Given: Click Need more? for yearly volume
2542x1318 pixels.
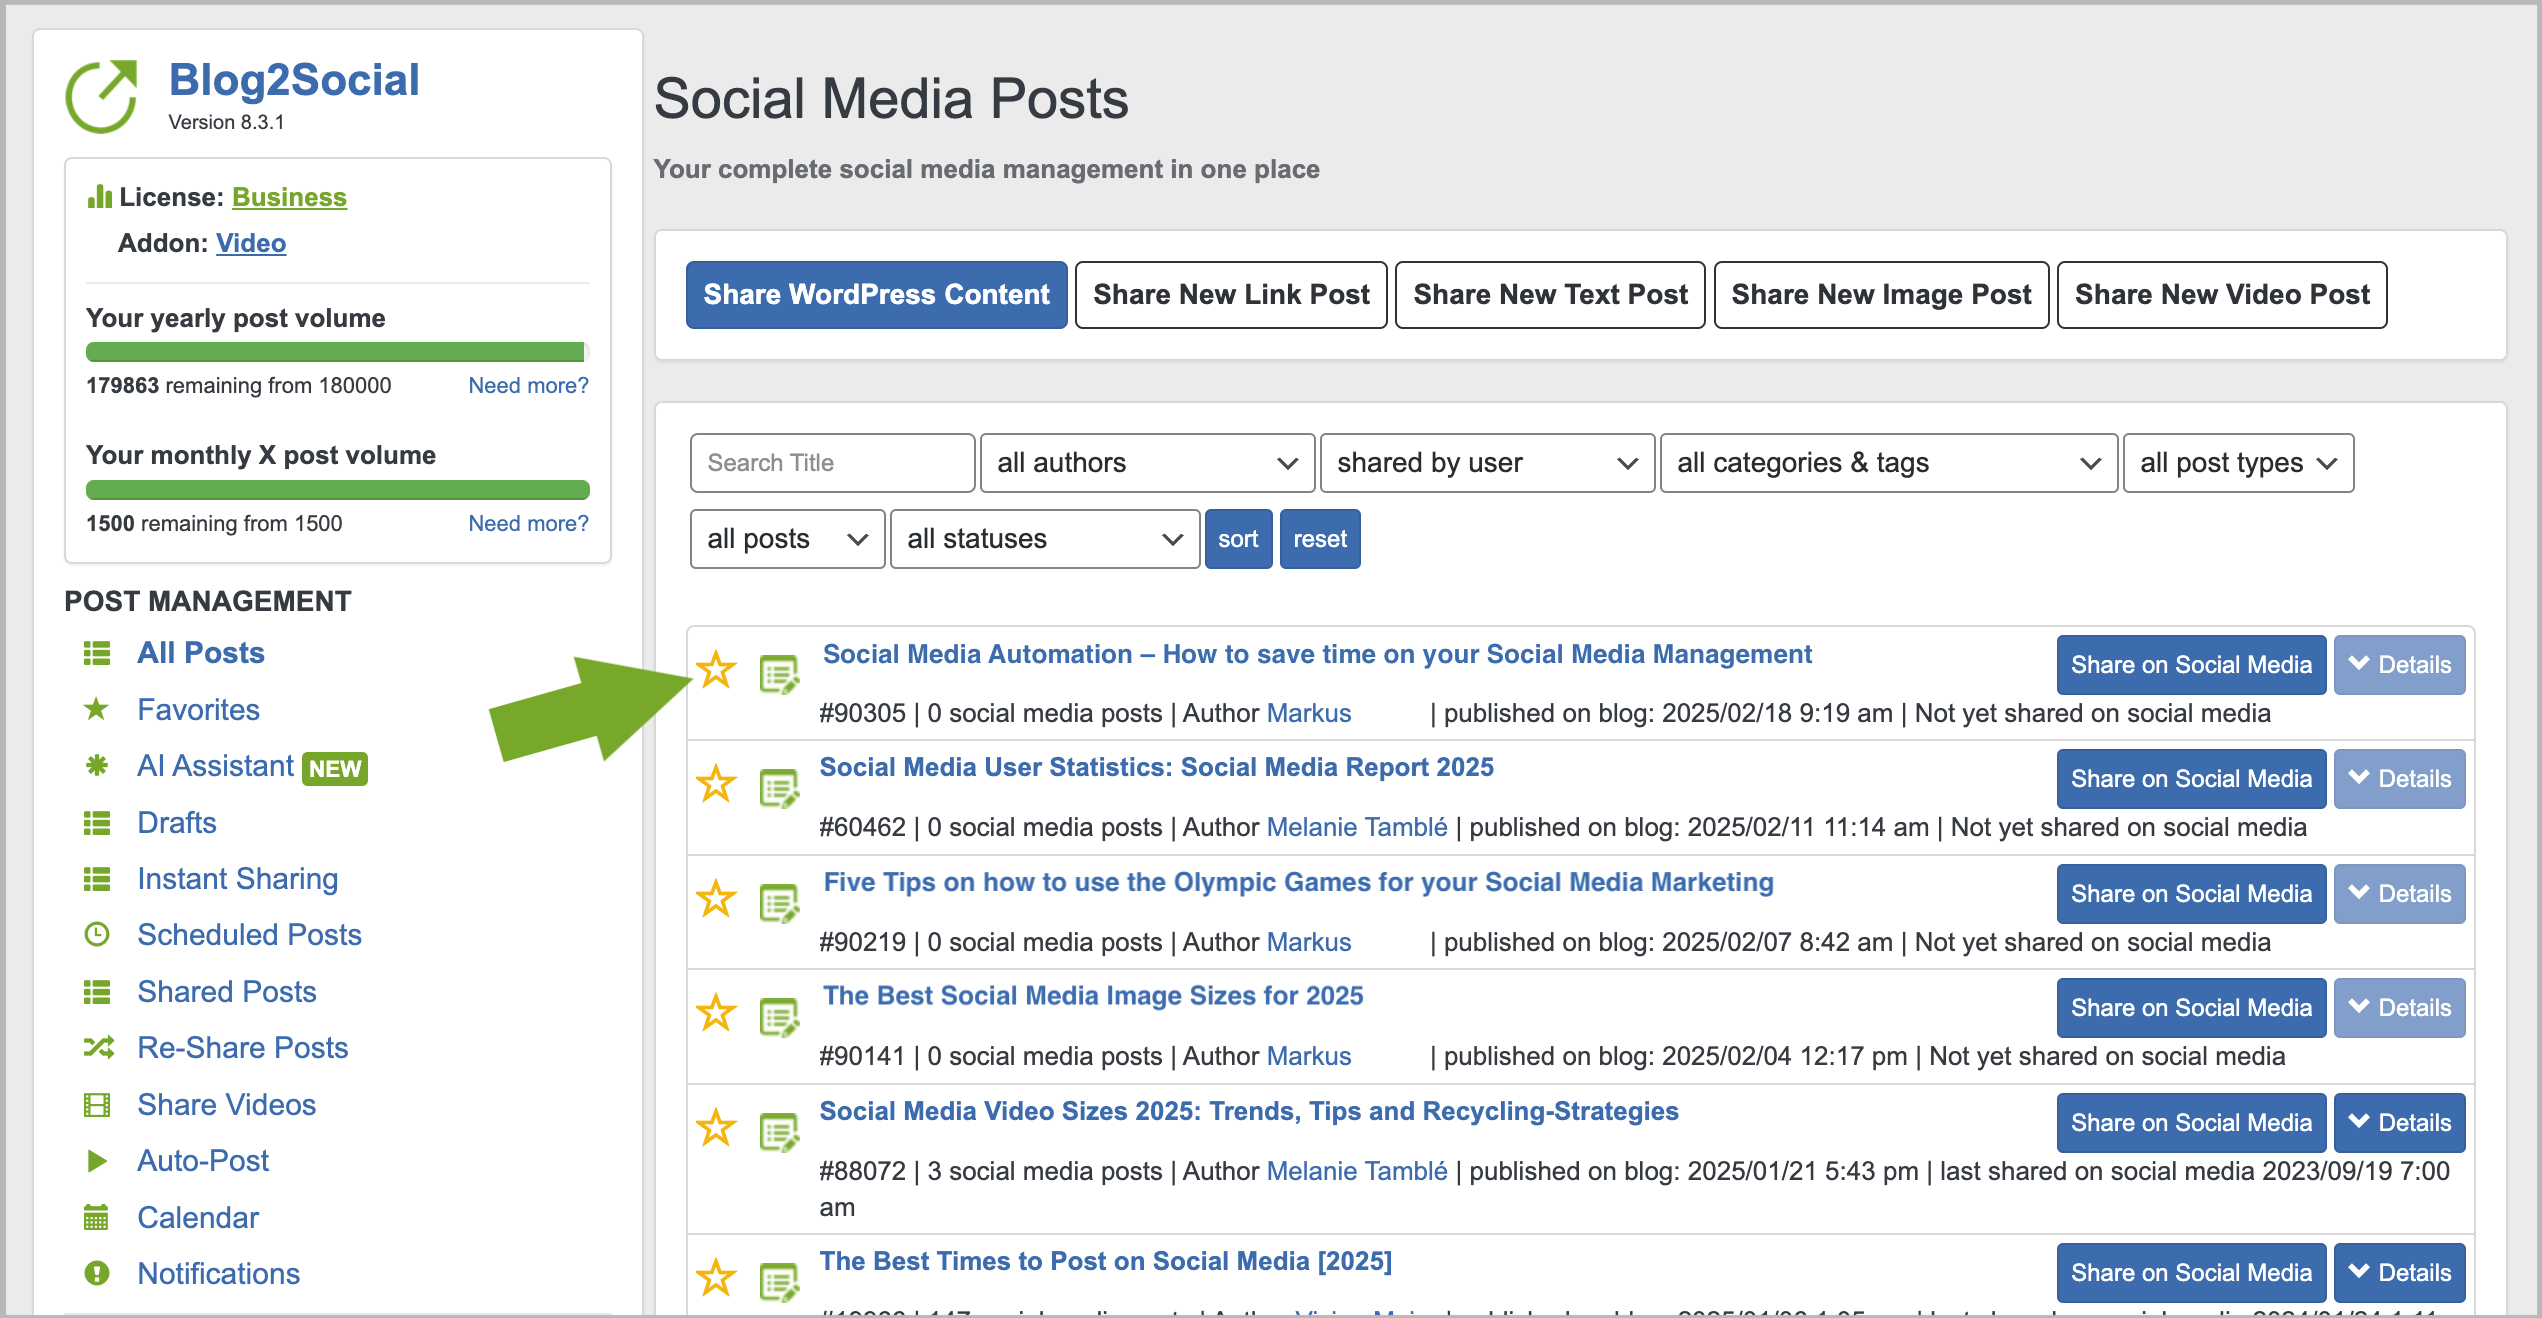Looking at the screenshot, I should click(x=528, y=385).
